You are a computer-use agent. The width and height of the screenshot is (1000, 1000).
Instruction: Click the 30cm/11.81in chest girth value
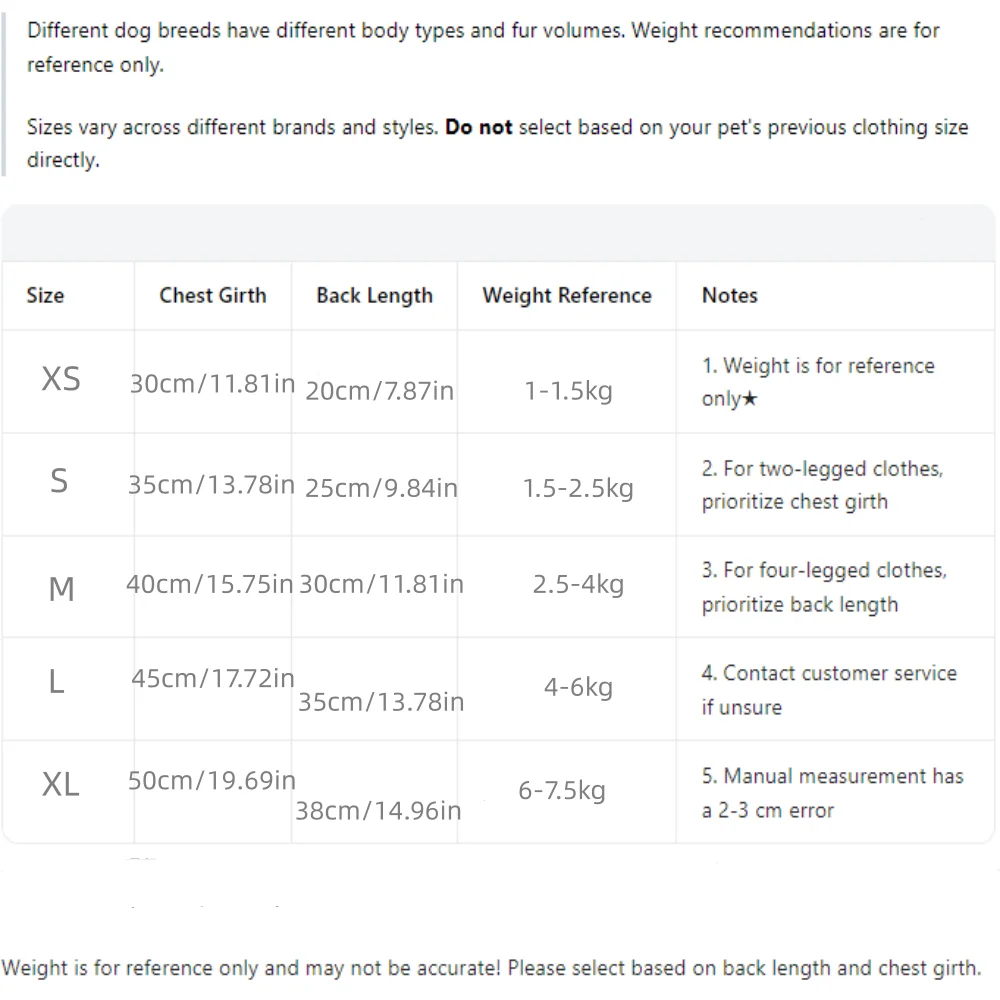(x=212, y=384)
